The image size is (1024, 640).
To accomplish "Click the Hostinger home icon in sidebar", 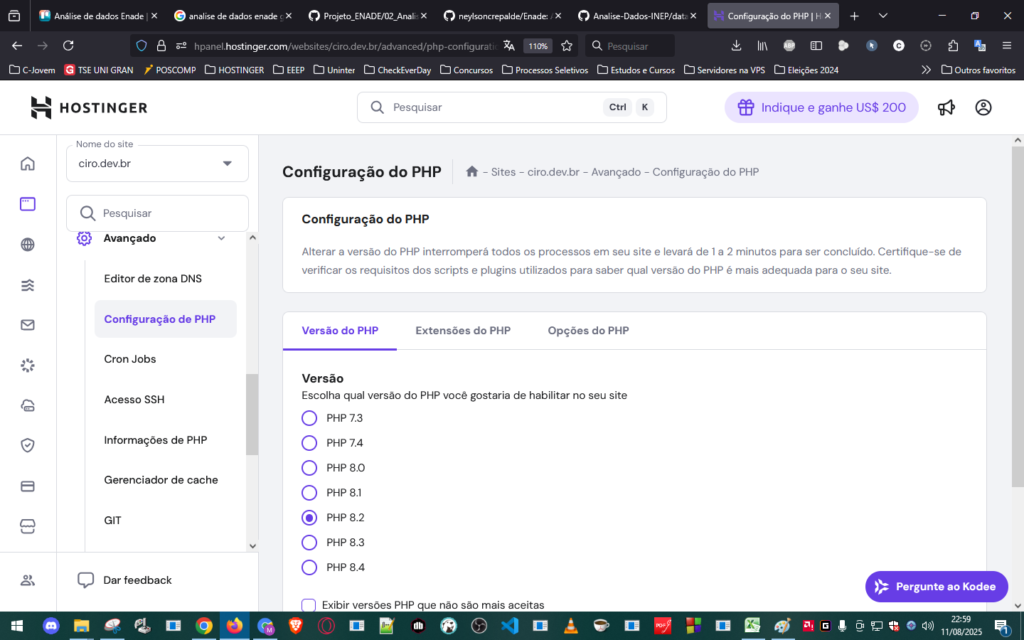I will [27, 164].
